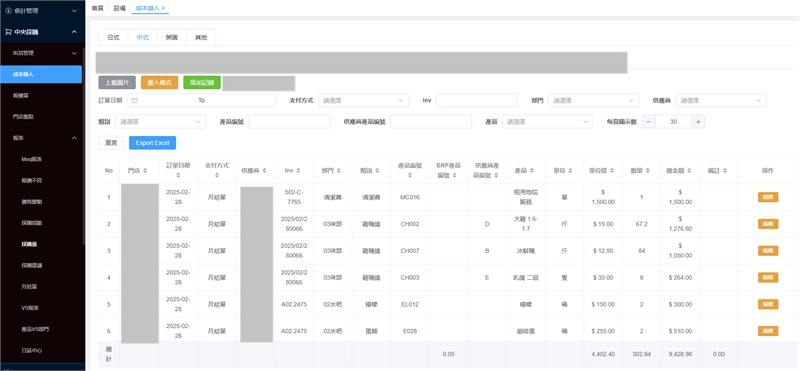The height and width of the screenshot is (371, 800).
Task: Switch to the 設備 tab
Action: pos(119,8)
